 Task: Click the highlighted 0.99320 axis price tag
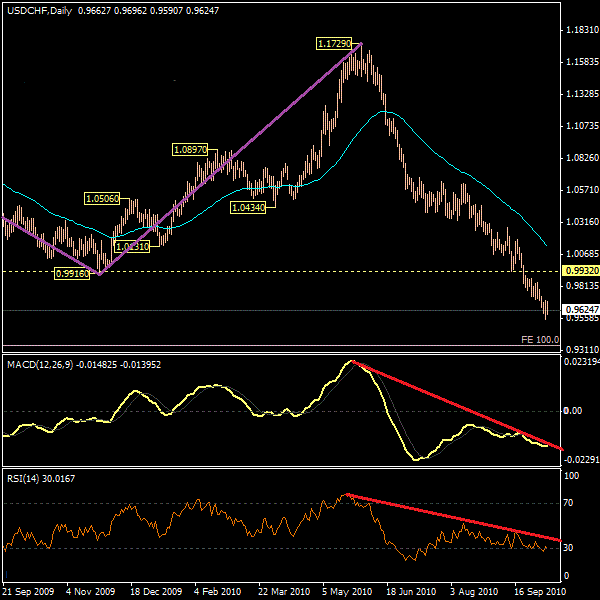click(580, 271)
